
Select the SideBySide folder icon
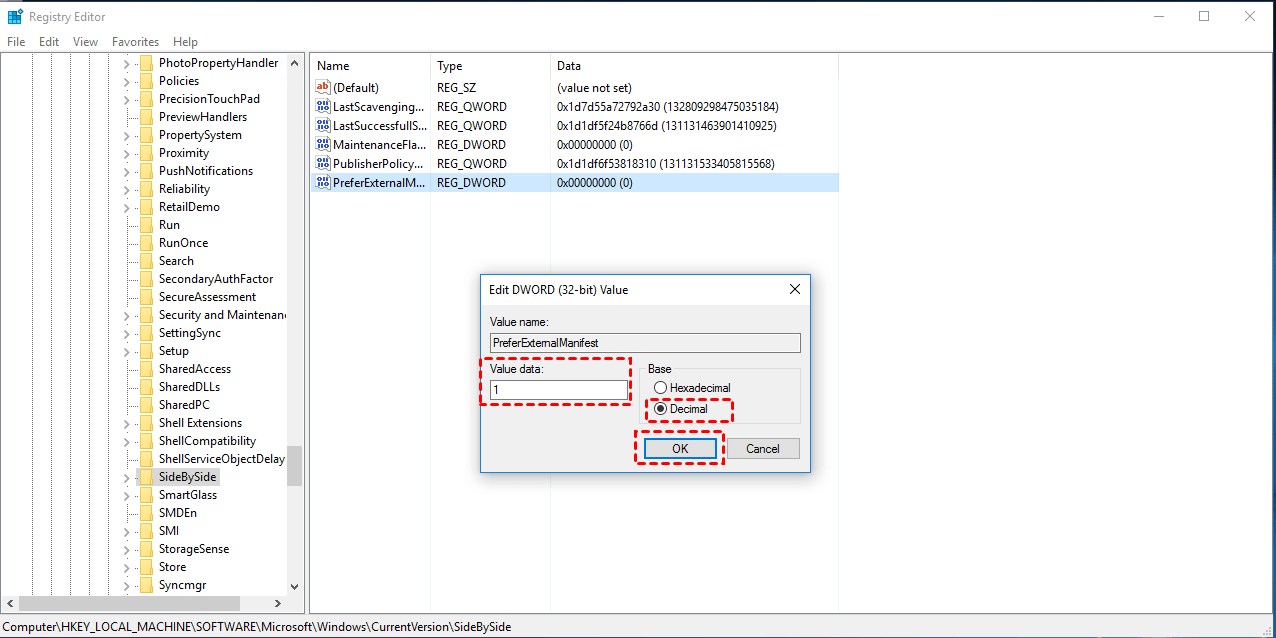pos(146,477)
